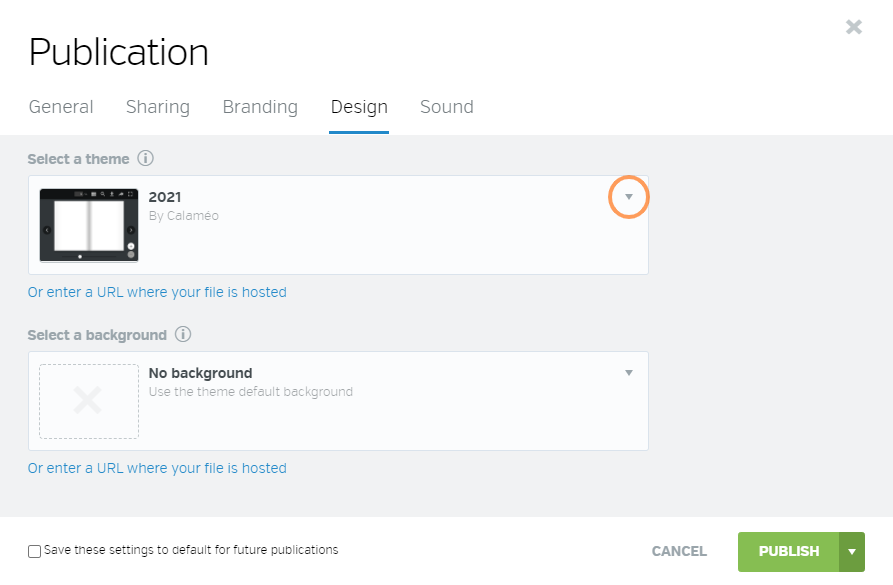Image resolution: width=893 pixels, height=585 pixels.
Task: Select the 2021 By Calaméo theme name
Action: tap(183, 206)
